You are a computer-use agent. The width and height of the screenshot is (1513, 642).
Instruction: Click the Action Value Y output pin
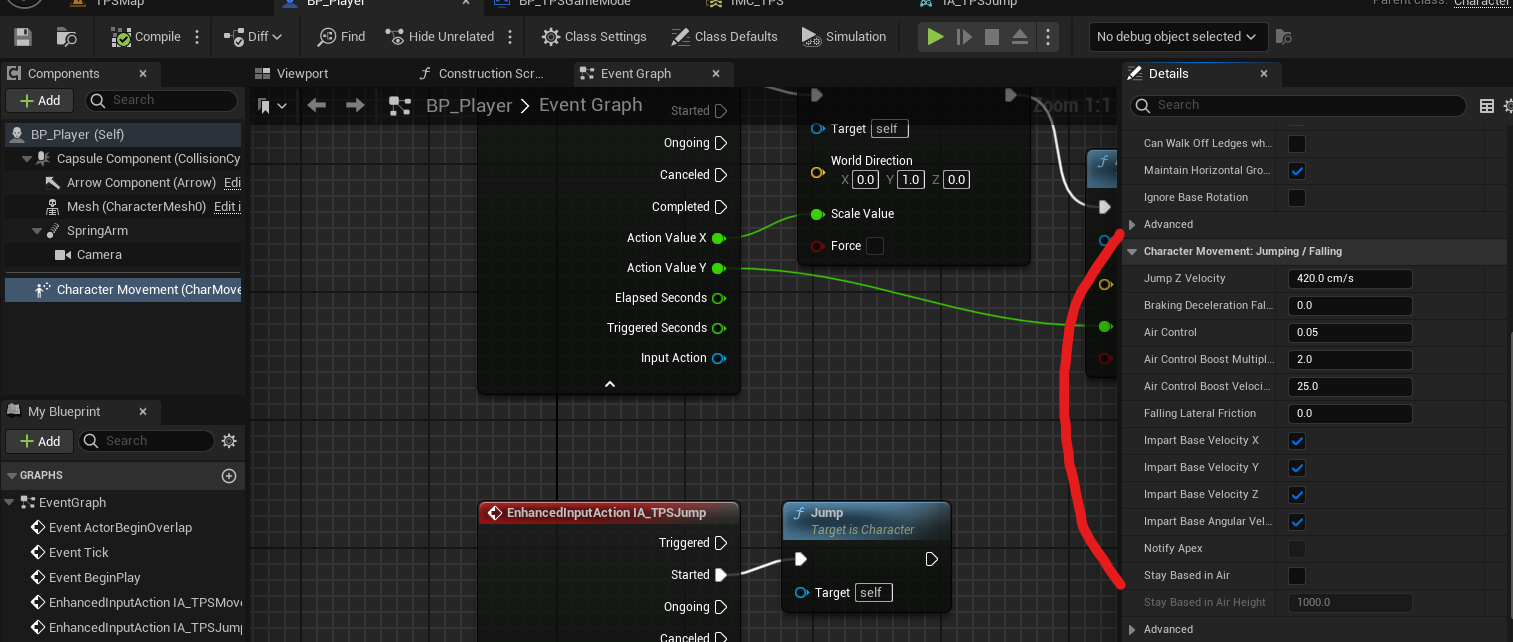(x=719, y=268)
